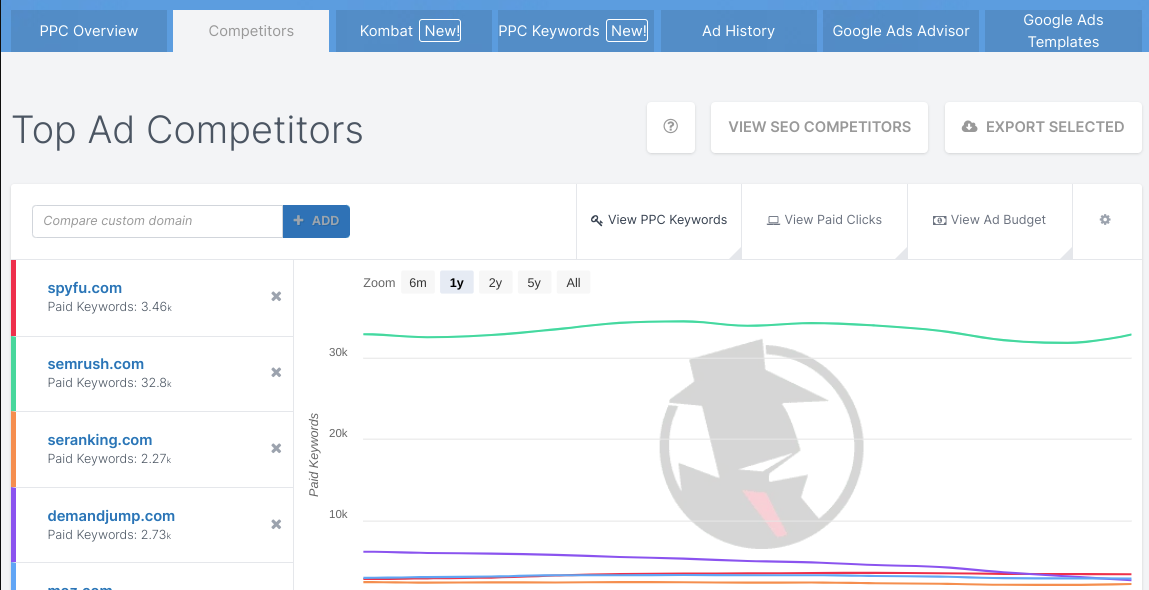Image resolution: width=1149 pixels, height=590 pixels.
Task: Open the demandjump.com competitor link
Action: [111, 517]
